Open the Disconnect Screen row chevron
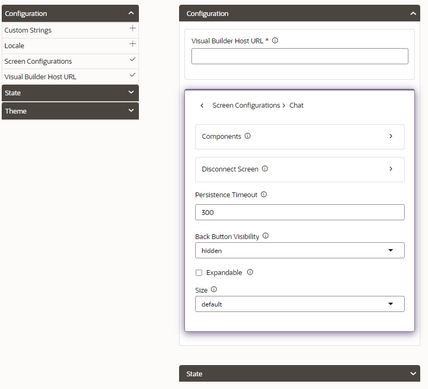 click(391, 169)
